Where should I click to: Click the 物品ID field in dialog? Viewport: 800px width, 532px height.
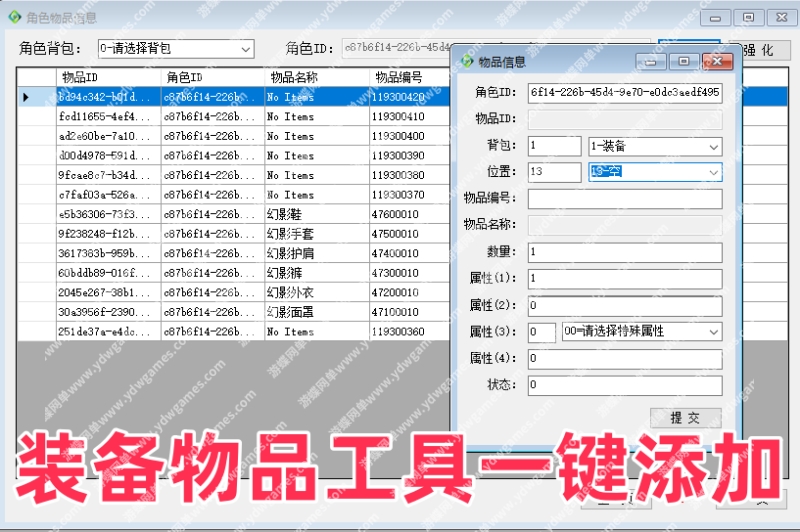(x=625, y=119)
